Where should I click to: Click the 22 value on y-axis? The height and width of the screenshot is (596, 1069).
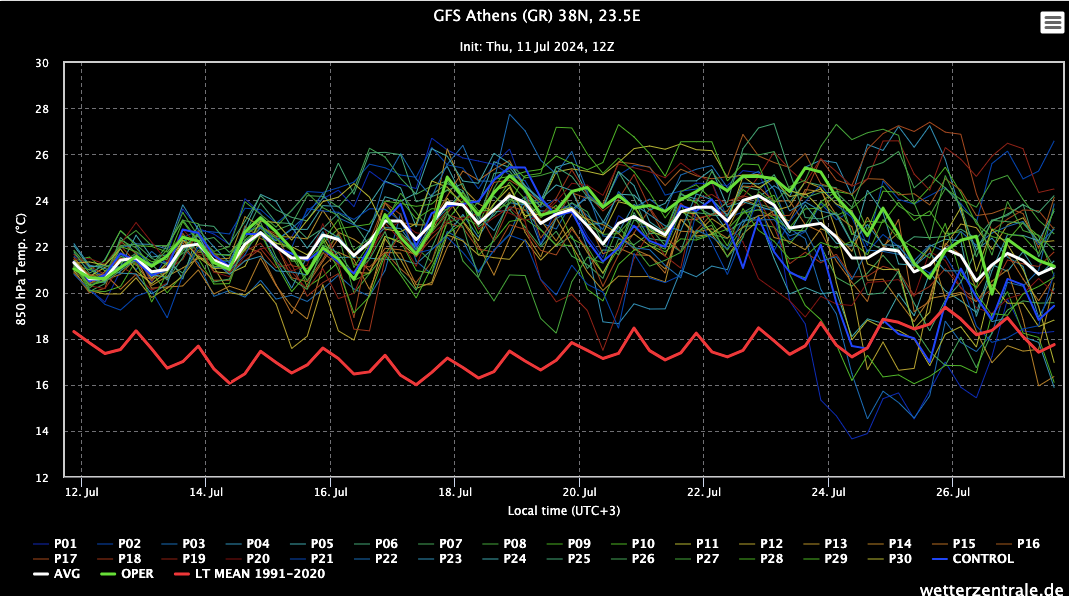click(42, 247)
